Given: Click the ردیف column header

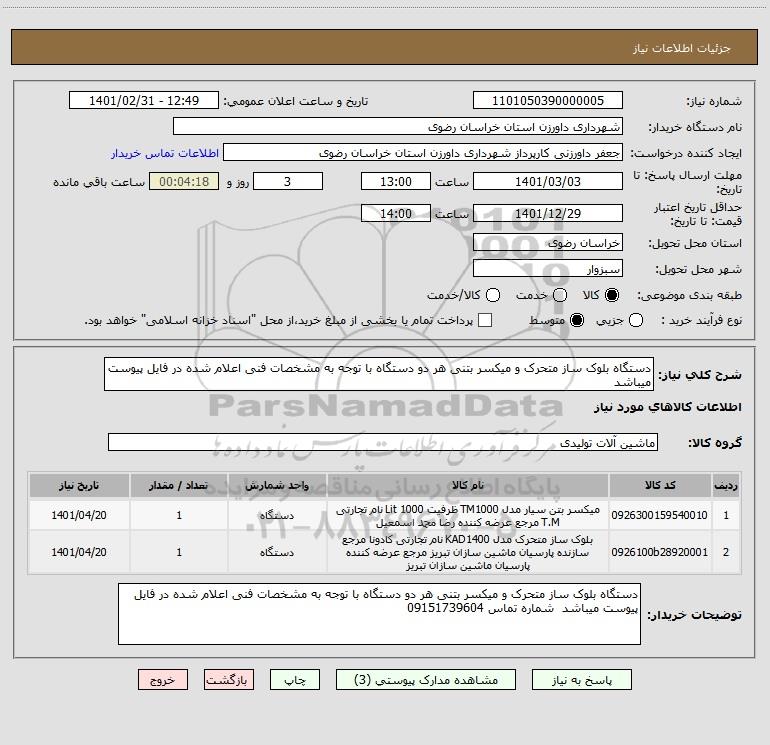Looking at the screenshot, I should (x=726, y=486).
